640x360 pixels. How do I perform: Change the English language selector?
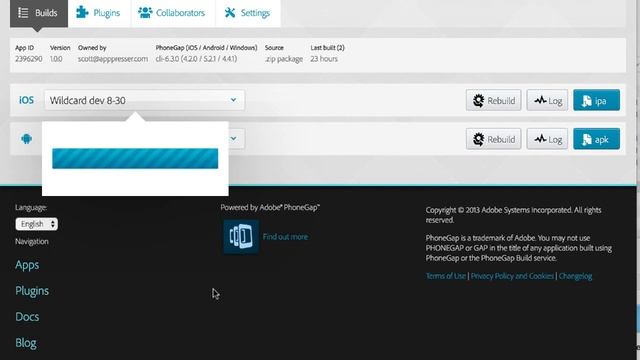(37, 224)
